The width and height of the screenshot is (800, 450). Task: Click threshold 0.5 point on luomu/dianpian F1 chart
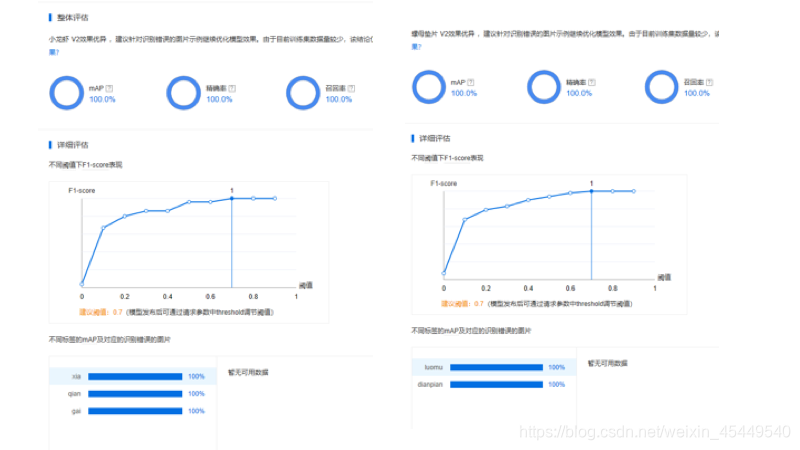click(549, 196)
